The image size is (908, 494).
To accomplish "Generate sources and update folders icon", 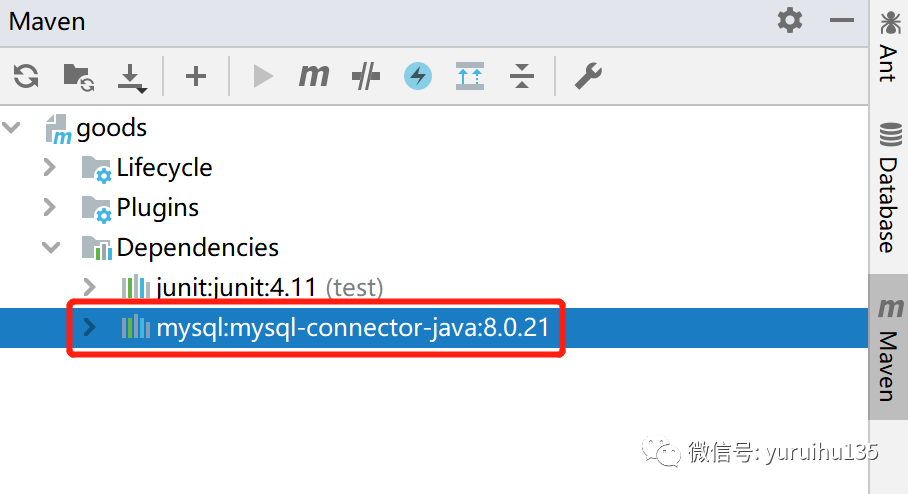I will click(x=79, y=76).
